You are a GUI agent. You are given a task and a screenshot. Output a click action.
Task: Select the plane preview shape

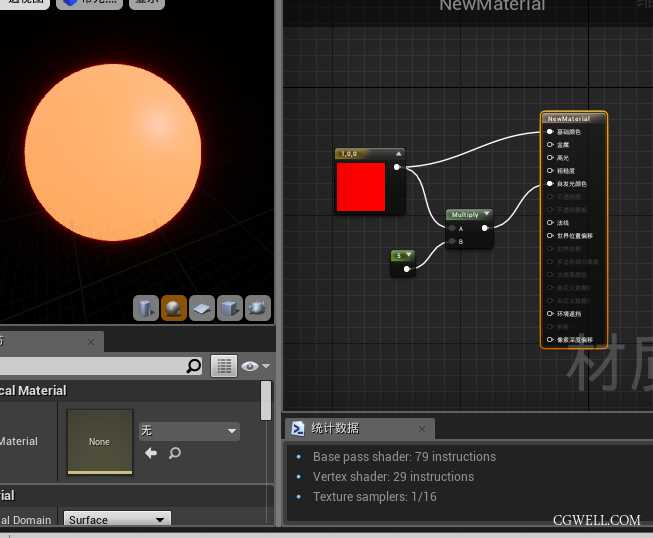point(202,308)
